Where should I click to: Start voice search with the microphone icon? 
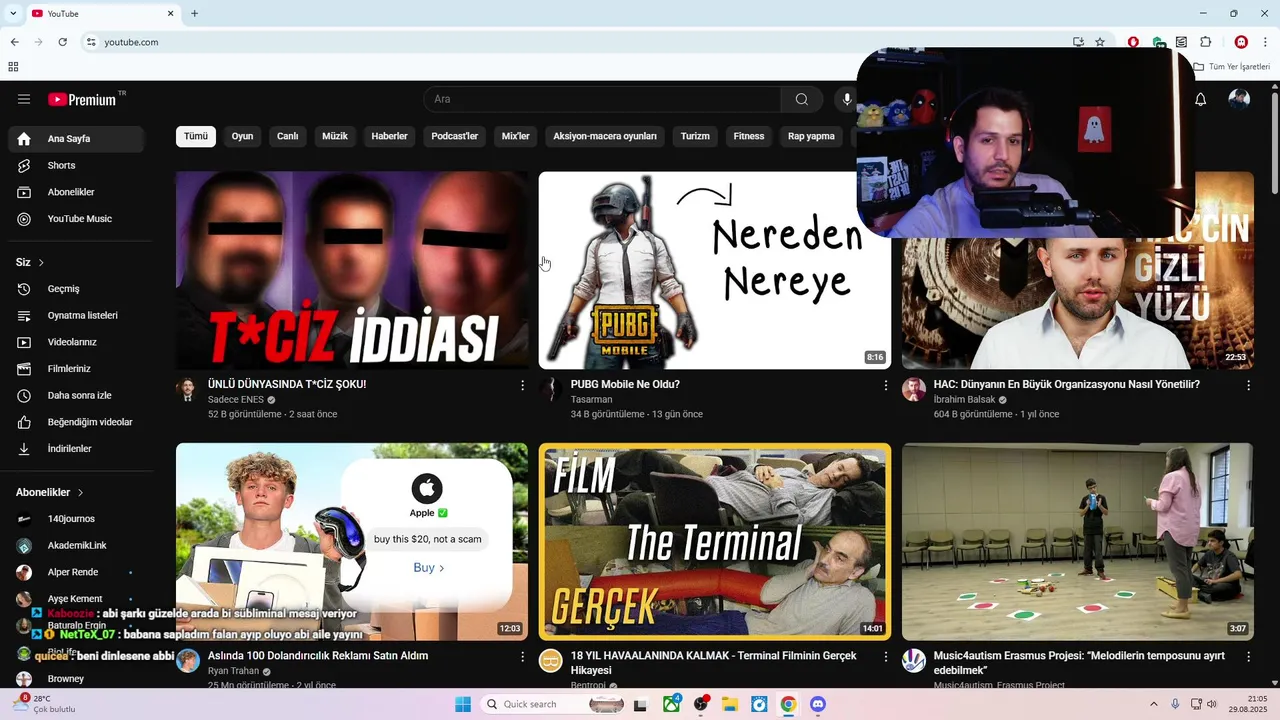tap(847, 99)
